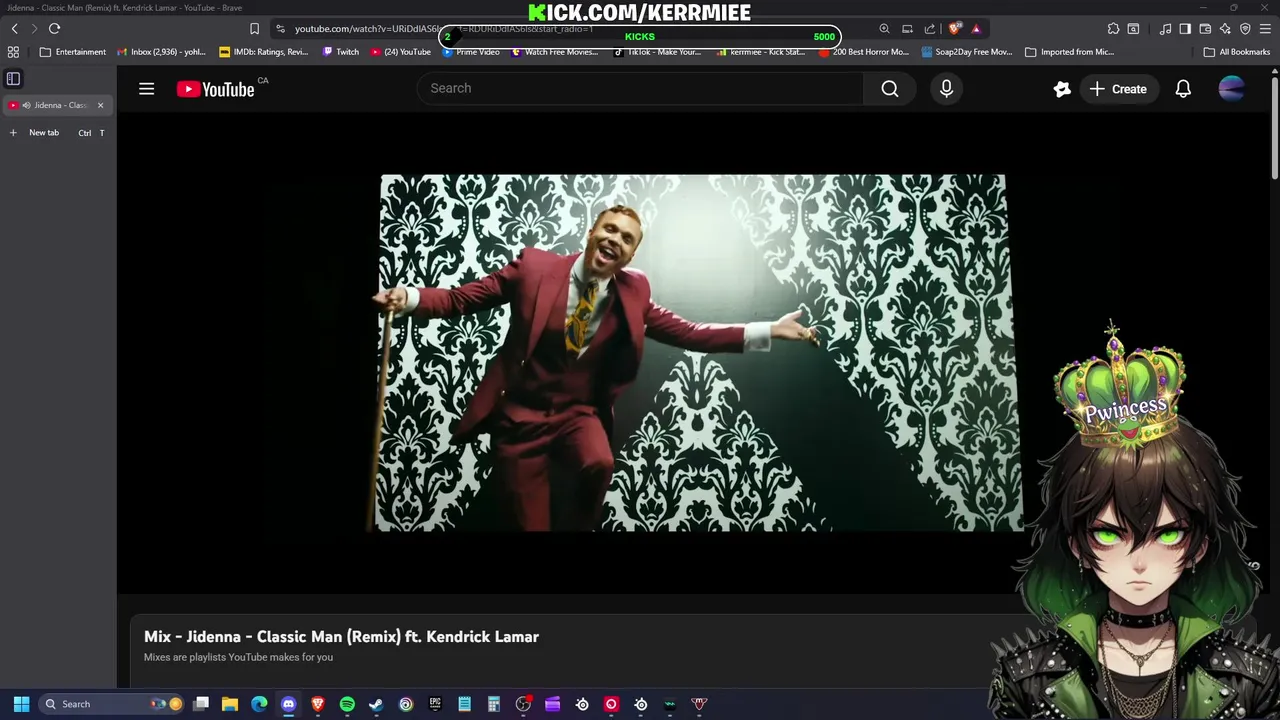Image resolution: width=1280 pixels, height=720 pixels.
Task: Click the share icon in address bar
Action: (x=930, y=29)
